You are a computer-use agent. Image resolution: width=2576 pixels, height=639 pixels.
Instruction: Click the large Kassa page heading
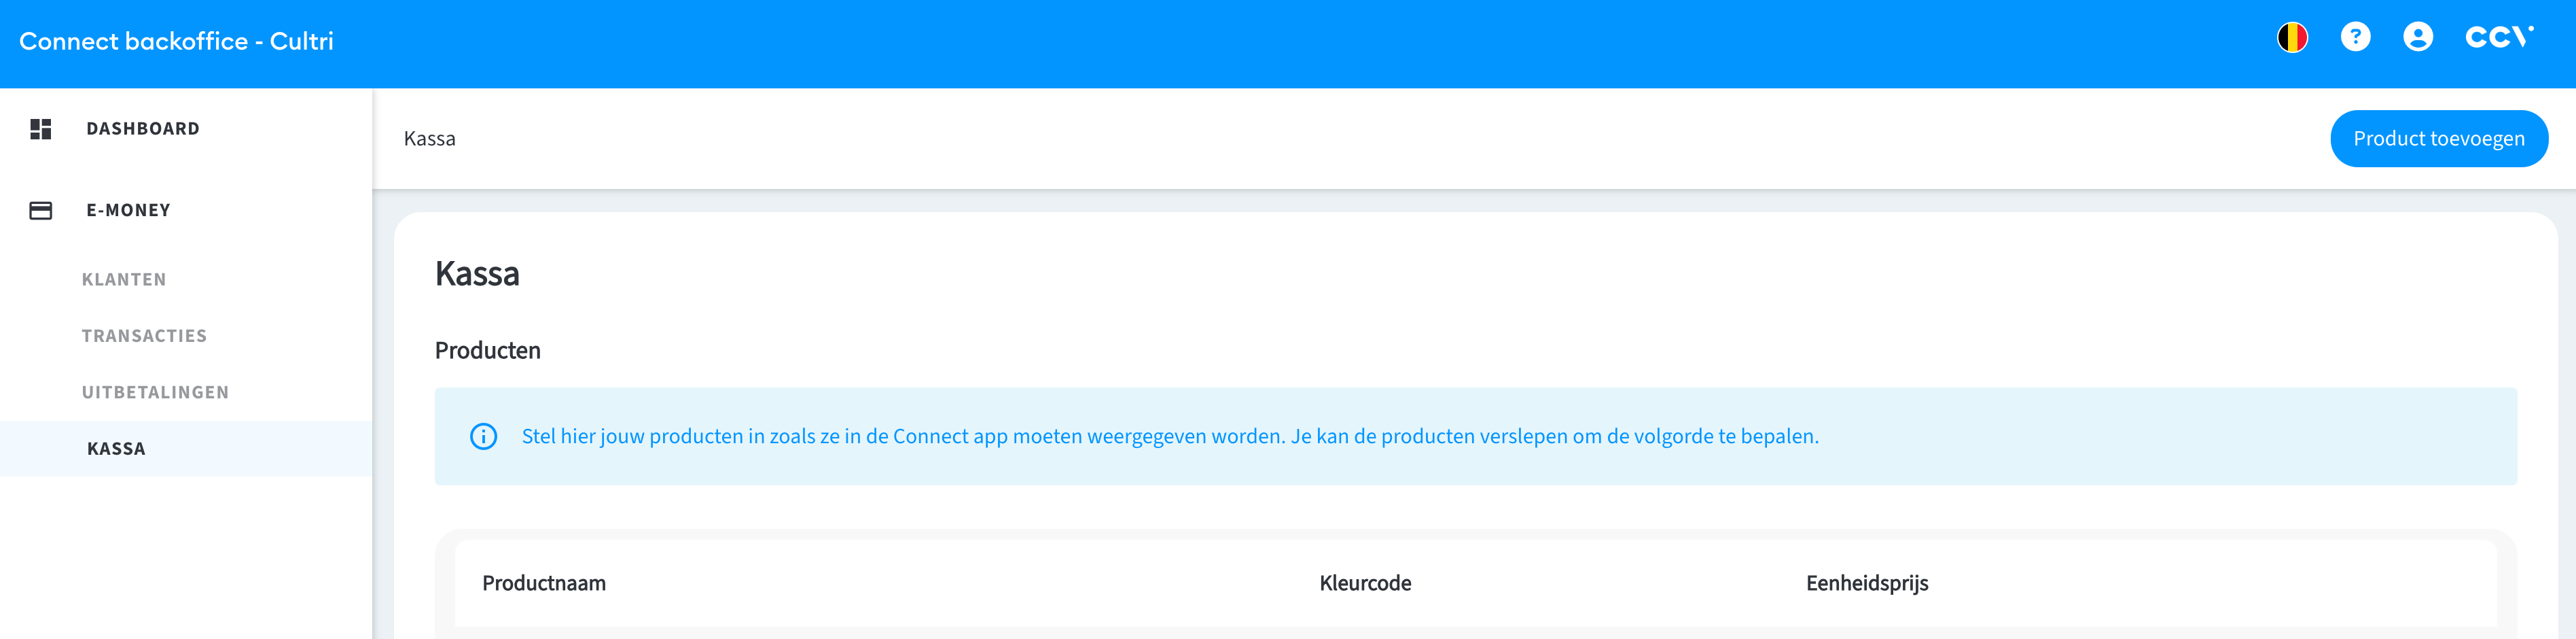477,274
